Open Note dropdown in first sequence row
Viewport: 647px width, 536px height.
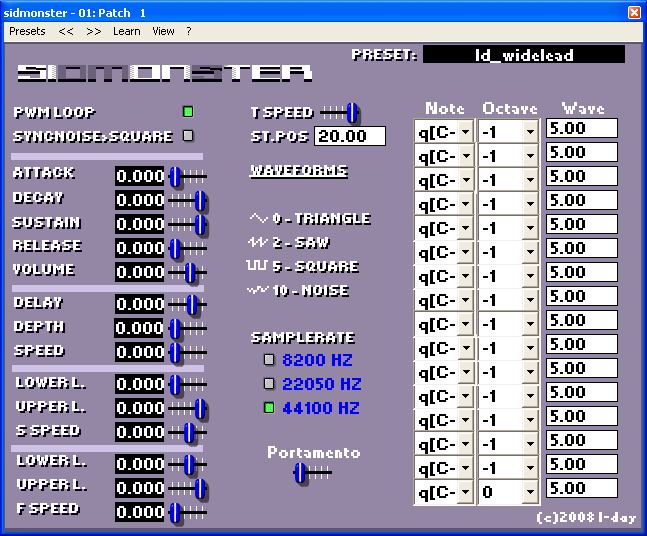pyautogui.click(x=444, y=132)
